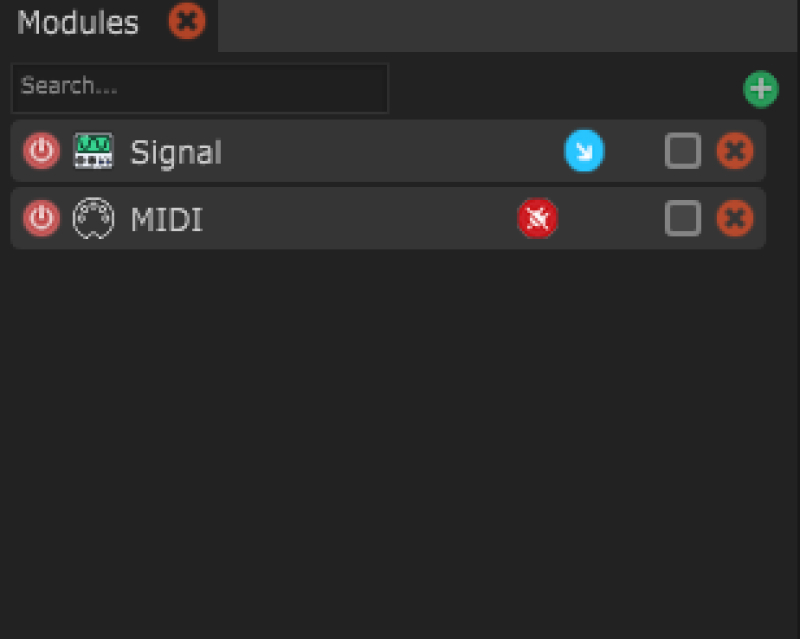The height and width of the screenshot is (639, 800).
Task: Click the MIDI connector type icon
Action: [x=93, y=218]
